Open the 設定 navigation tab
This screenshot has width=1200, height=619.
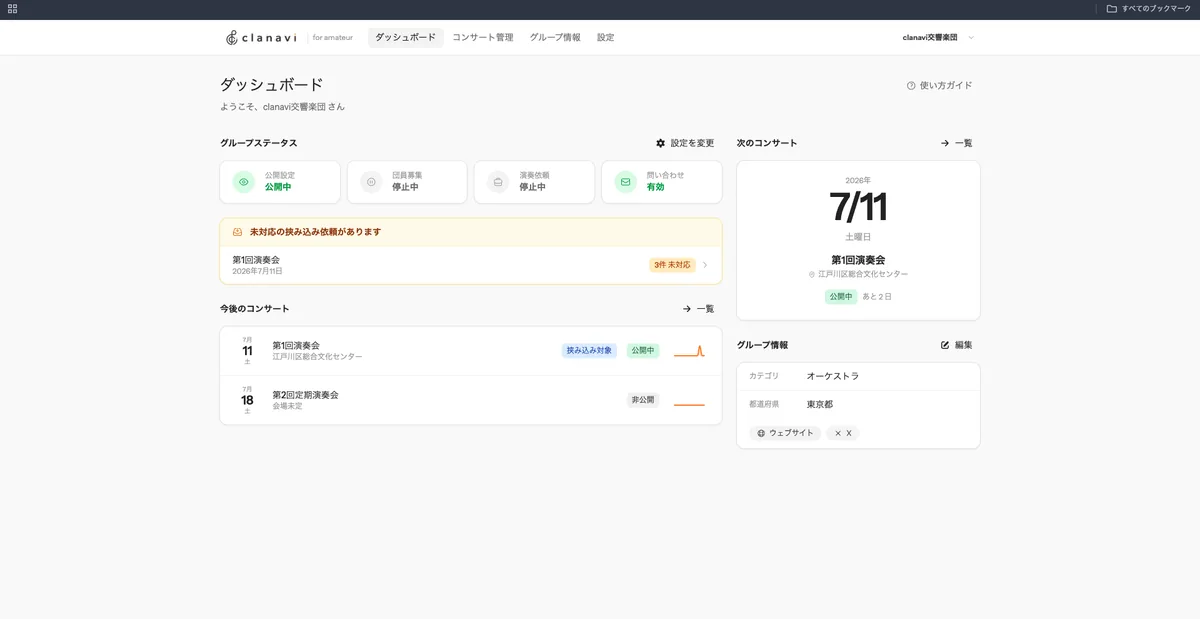(606, 37)
